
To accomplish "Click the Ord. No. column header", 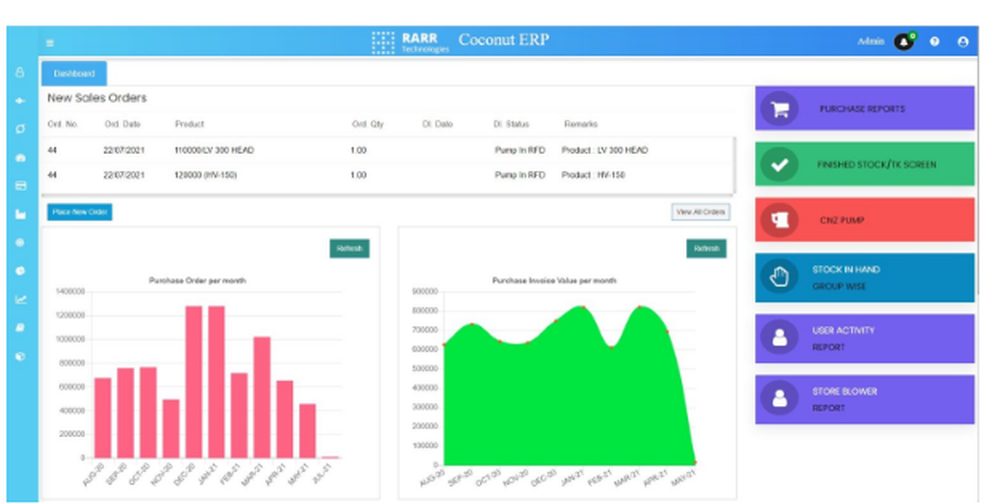I will [x=62, y=124].
